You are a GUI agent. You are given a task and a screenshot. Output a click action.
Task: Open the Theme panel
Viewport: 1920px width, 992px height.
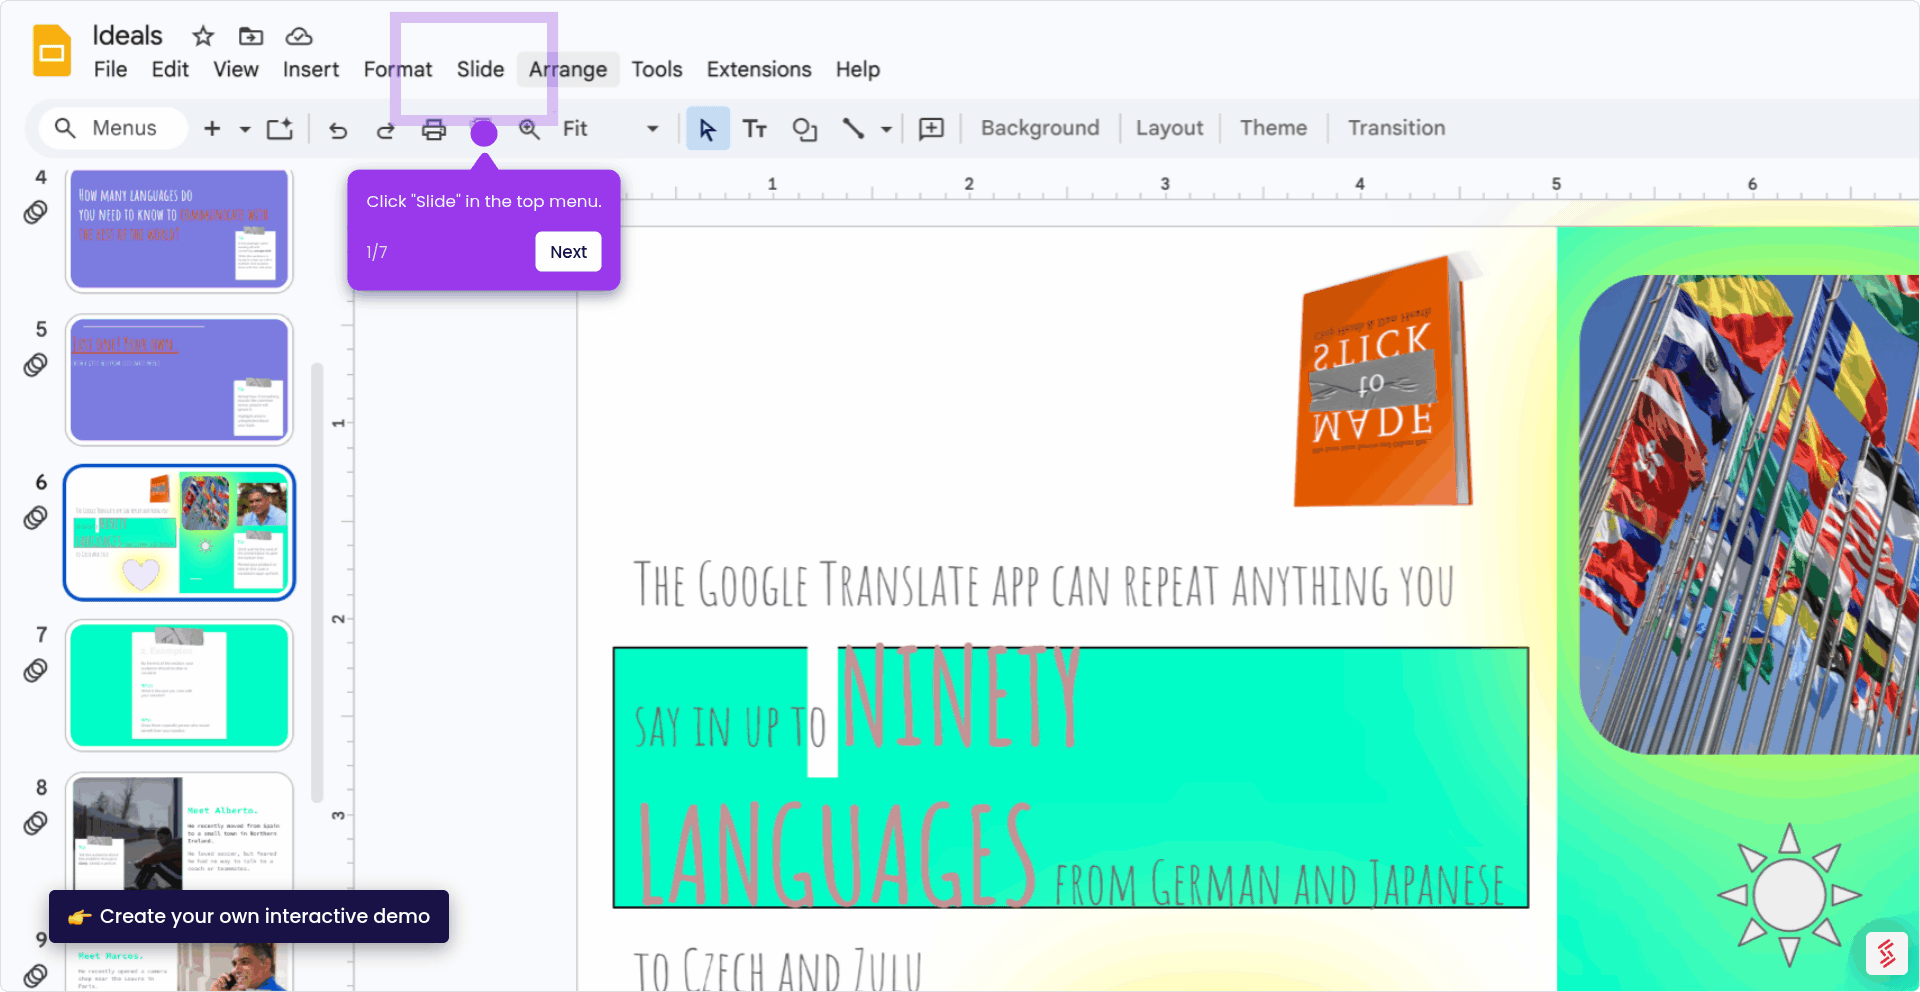point(1273,128)
